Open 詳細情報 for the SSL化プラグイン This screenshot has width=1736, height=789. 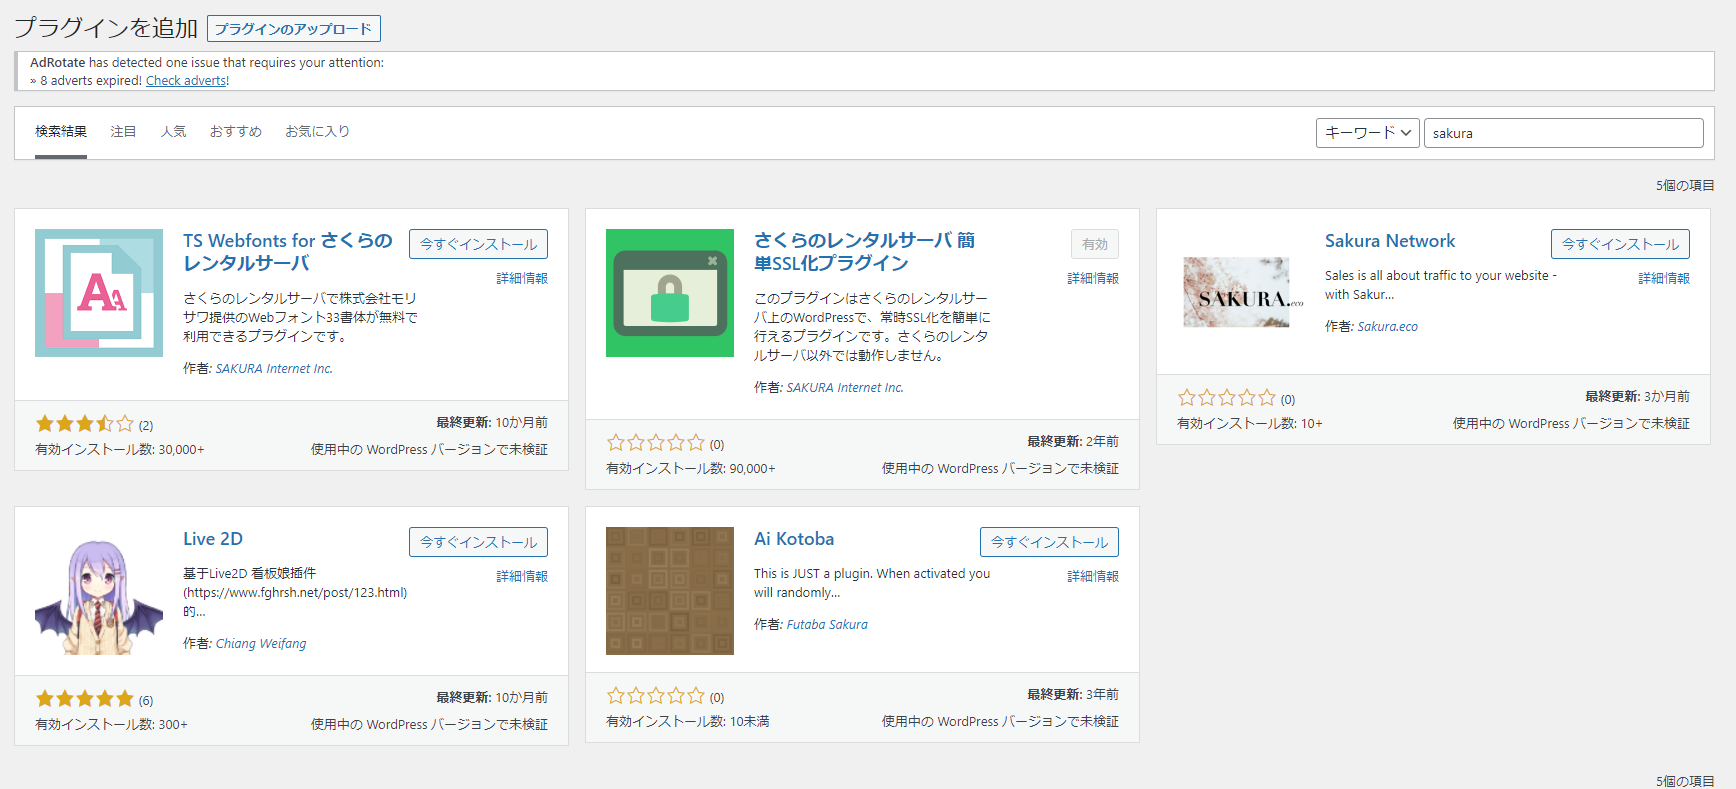(x=1093, y=278)
